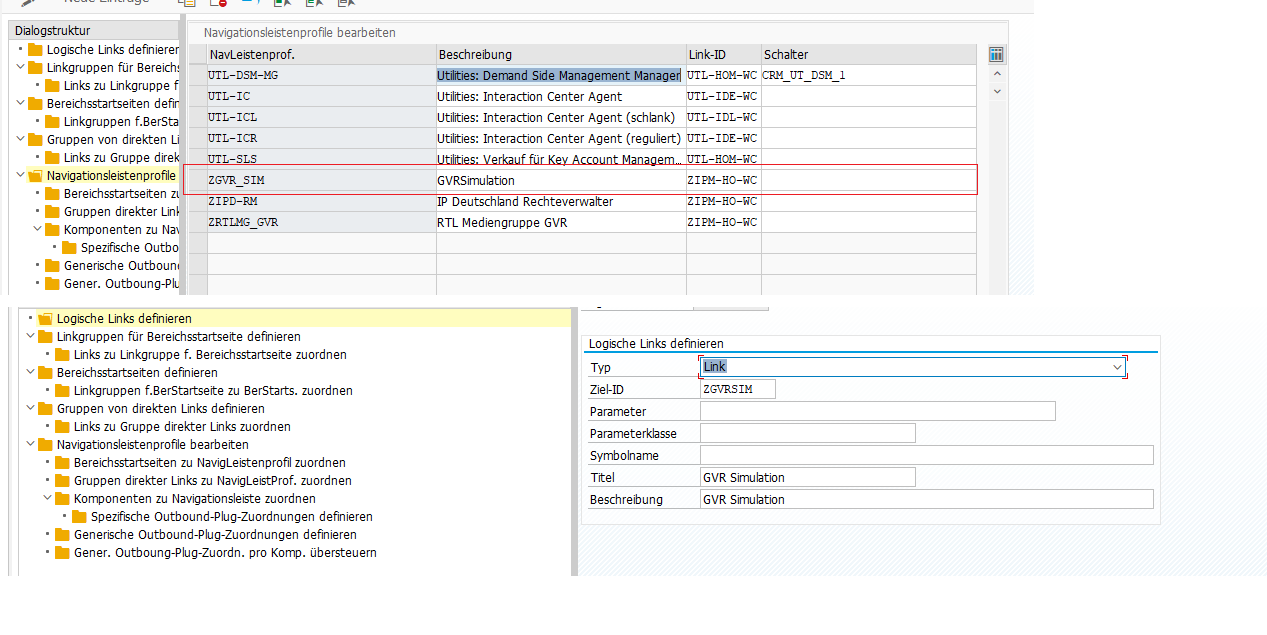Click folder icon of Spezifische Outbound-Plug-Zuordnungen definieren

pos(79,517)
